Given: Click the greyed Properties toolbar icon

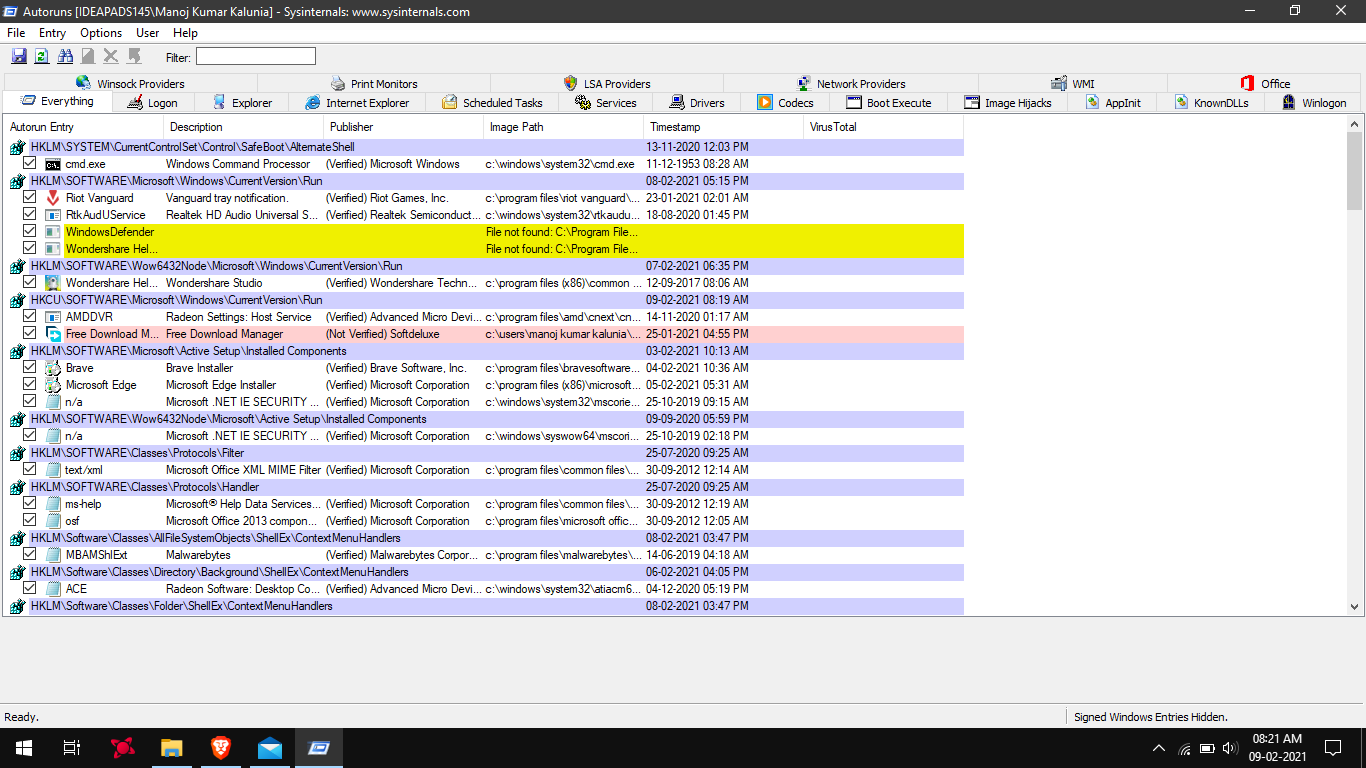Looking at the screenshot, I should [88, 56].
